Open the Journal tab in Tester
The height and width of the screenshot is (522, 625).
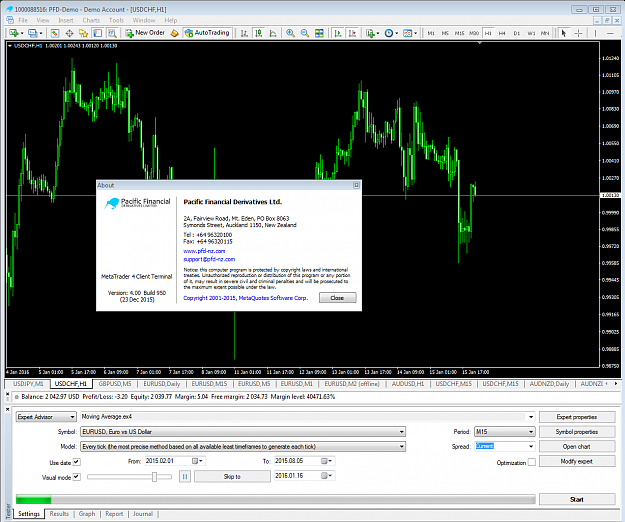point(143,514)
